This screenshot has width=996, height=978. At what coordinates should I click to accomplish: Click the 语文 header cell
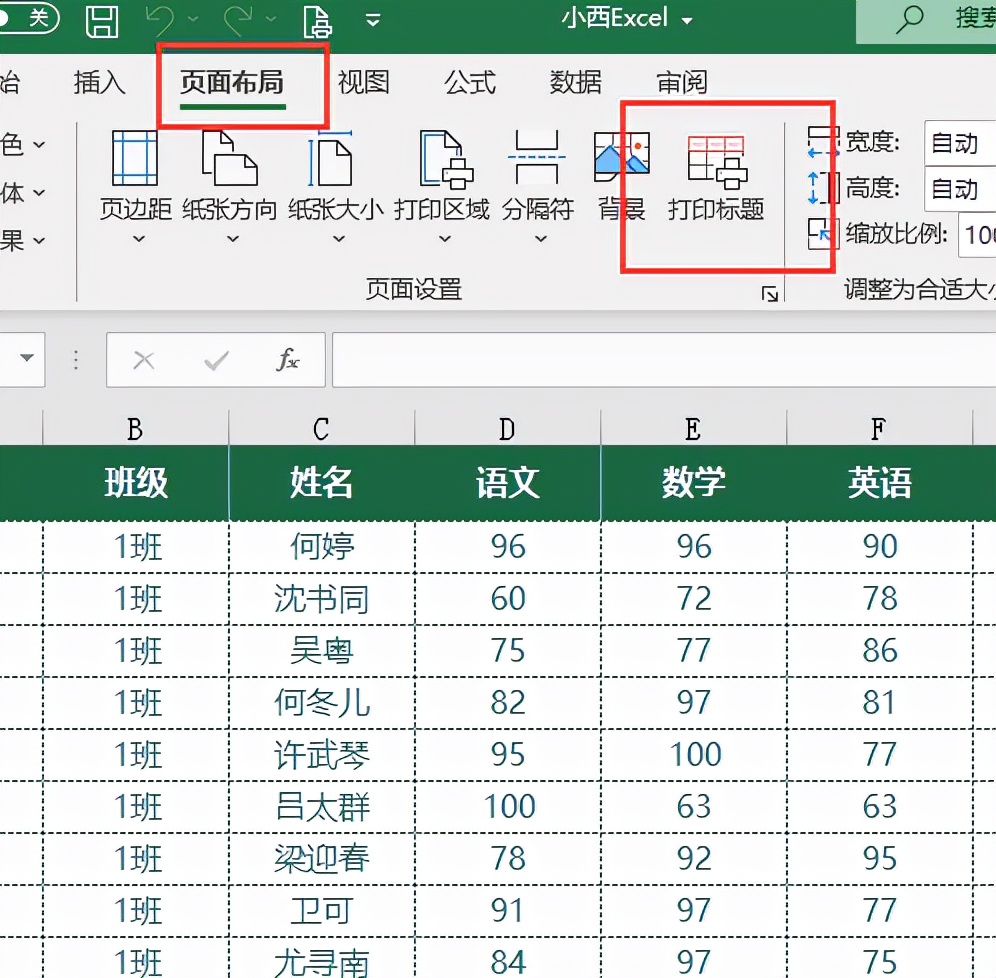point(508,483)
